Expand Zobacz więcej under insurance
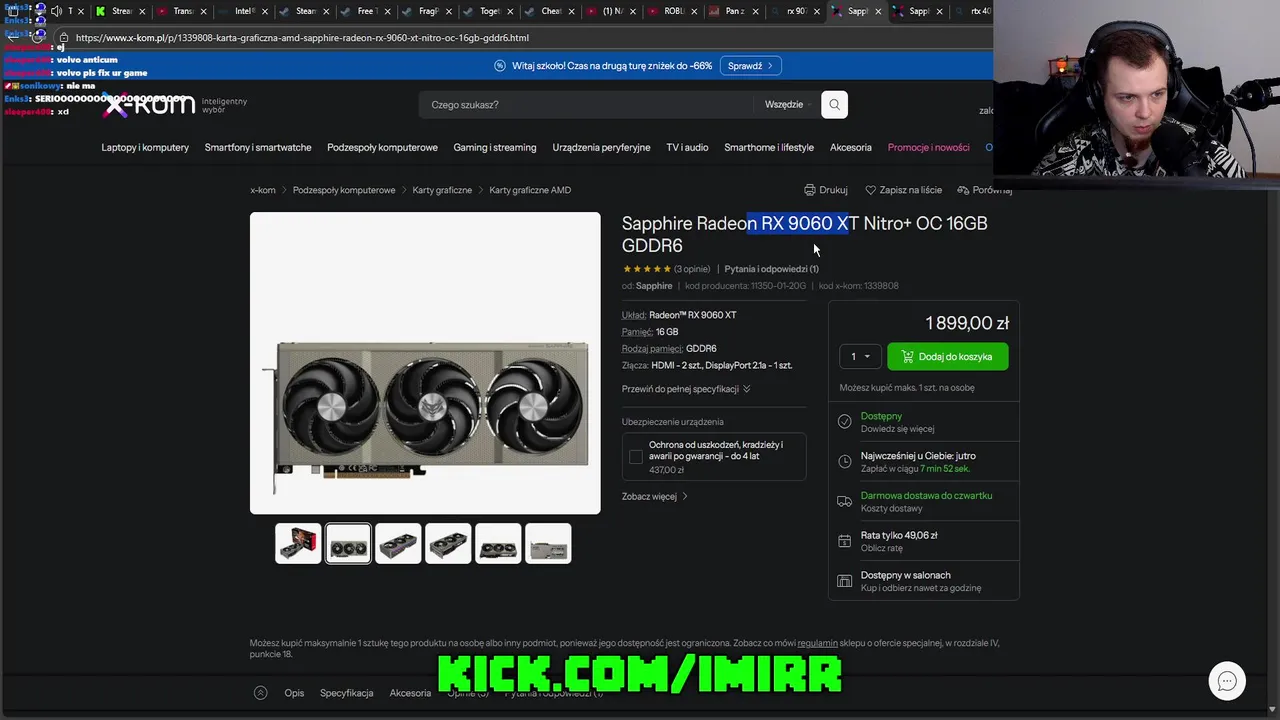 (x=655, y=496)
